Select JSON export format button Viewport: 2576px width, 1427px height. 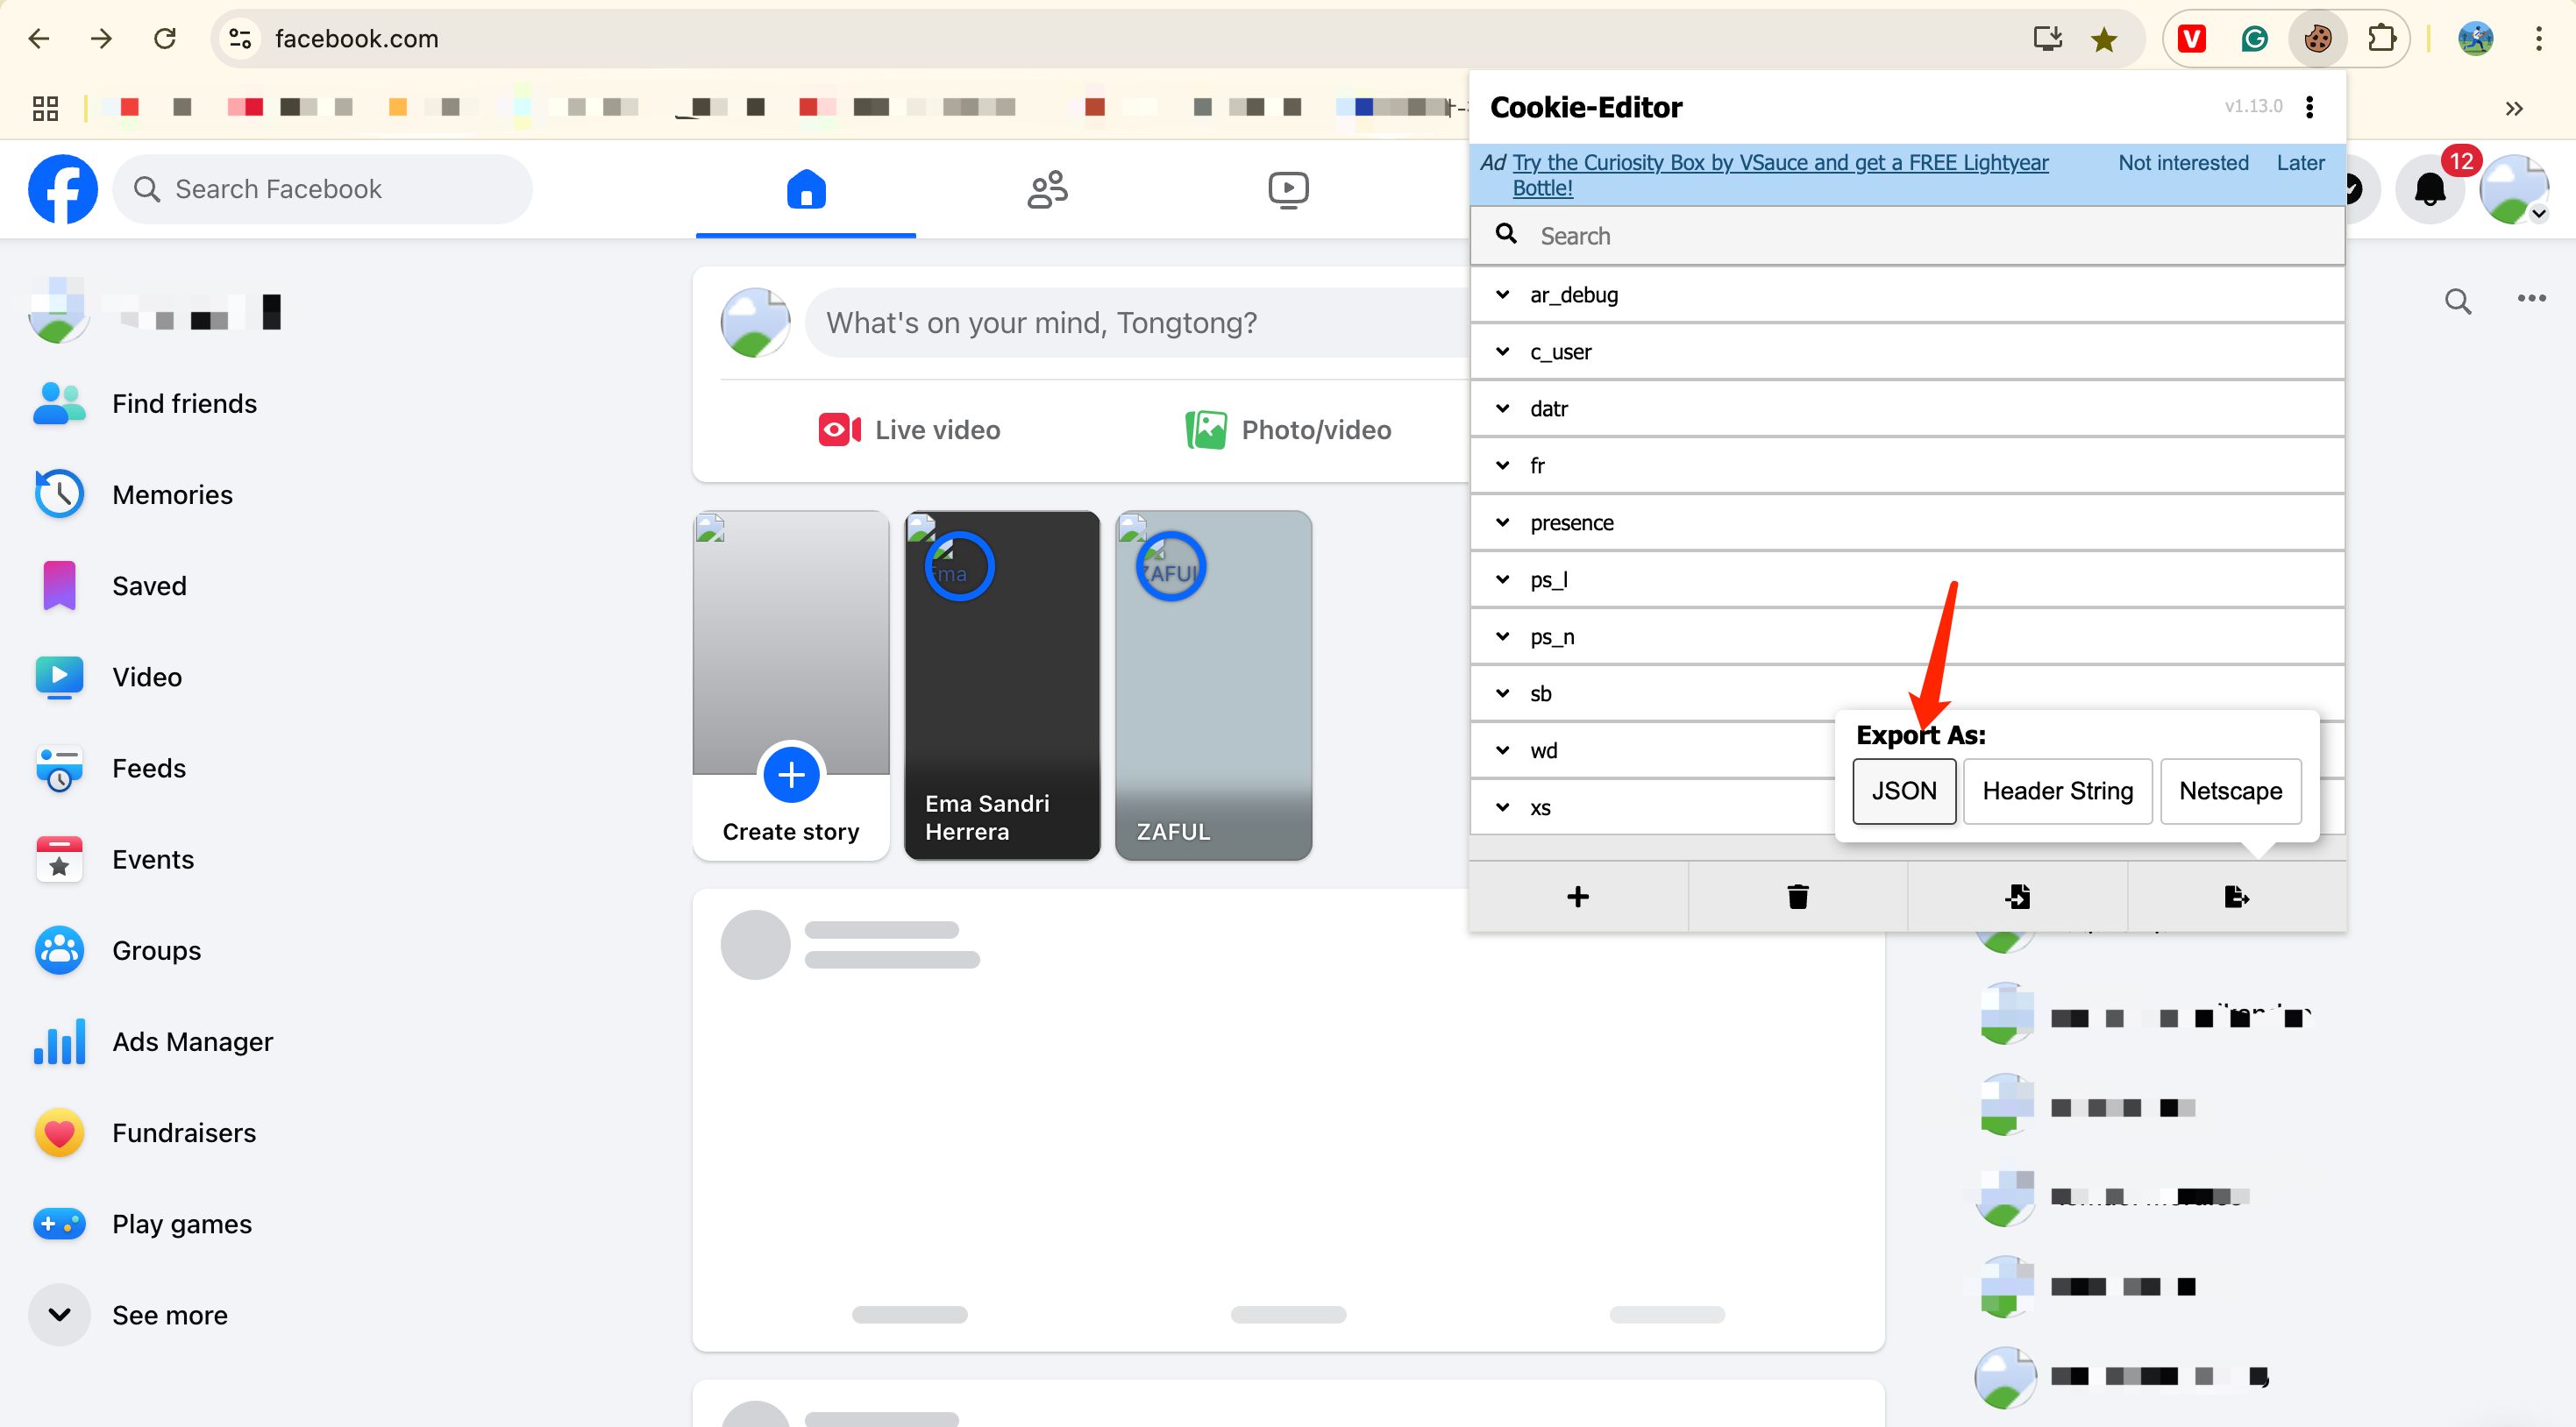click(1903, 789)
